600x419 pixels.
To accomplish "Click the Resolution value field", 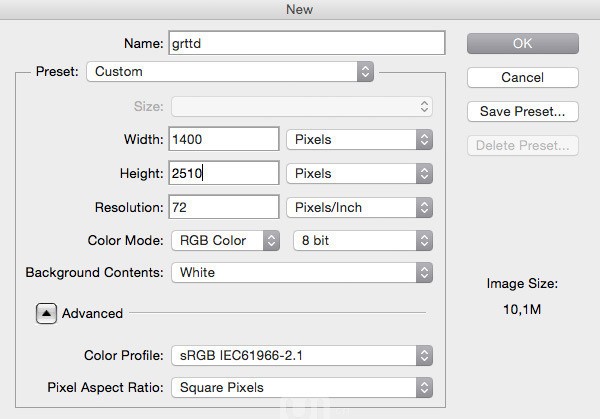I will coord(225,207).
